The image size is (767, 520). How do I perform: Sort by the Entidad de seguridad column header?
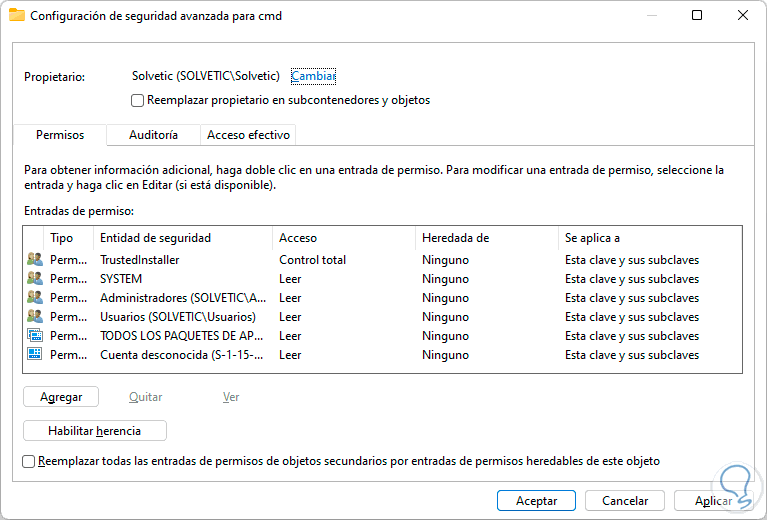(x=155, y=238)
